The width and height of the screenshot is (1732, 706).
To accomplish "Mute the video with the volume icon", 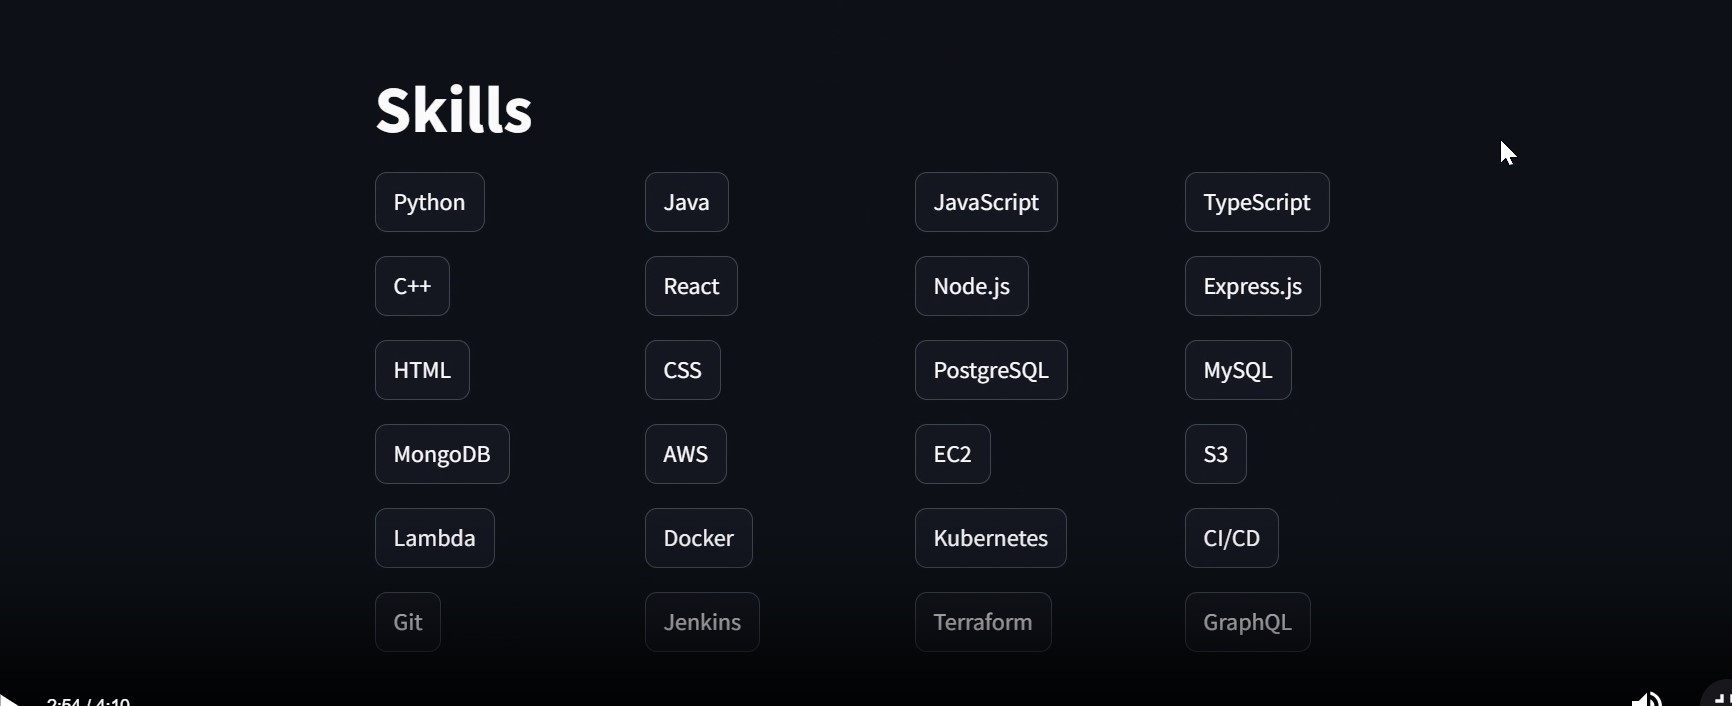I will click(x=1646, y=698).
